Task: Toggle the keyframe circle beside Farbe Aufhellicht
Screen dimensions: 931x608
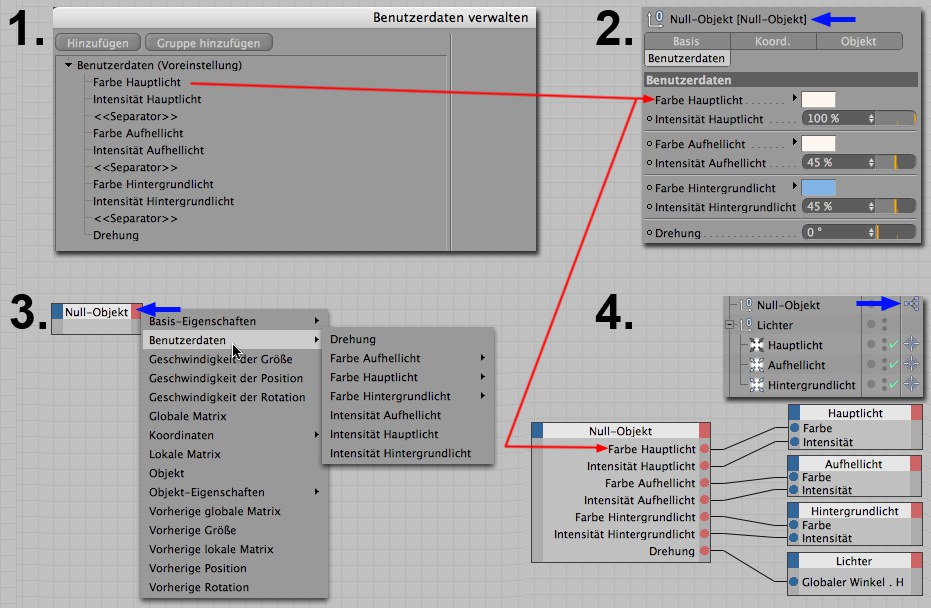Action: [650, 144]
